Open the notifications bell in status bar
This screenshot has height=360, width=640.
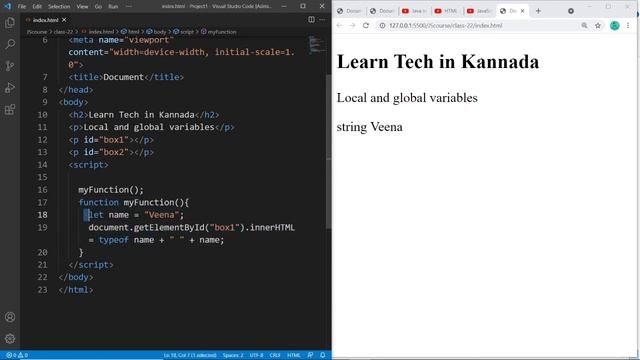322,355
